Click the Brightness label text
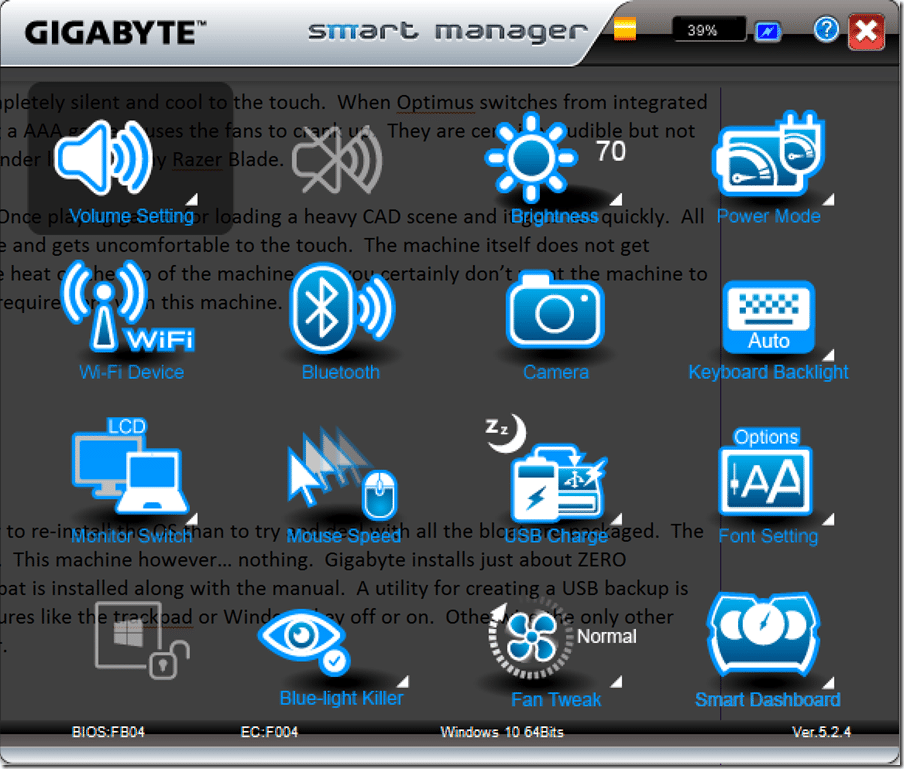This screenshot has height=769, width=904. click(x=555, y=216)
